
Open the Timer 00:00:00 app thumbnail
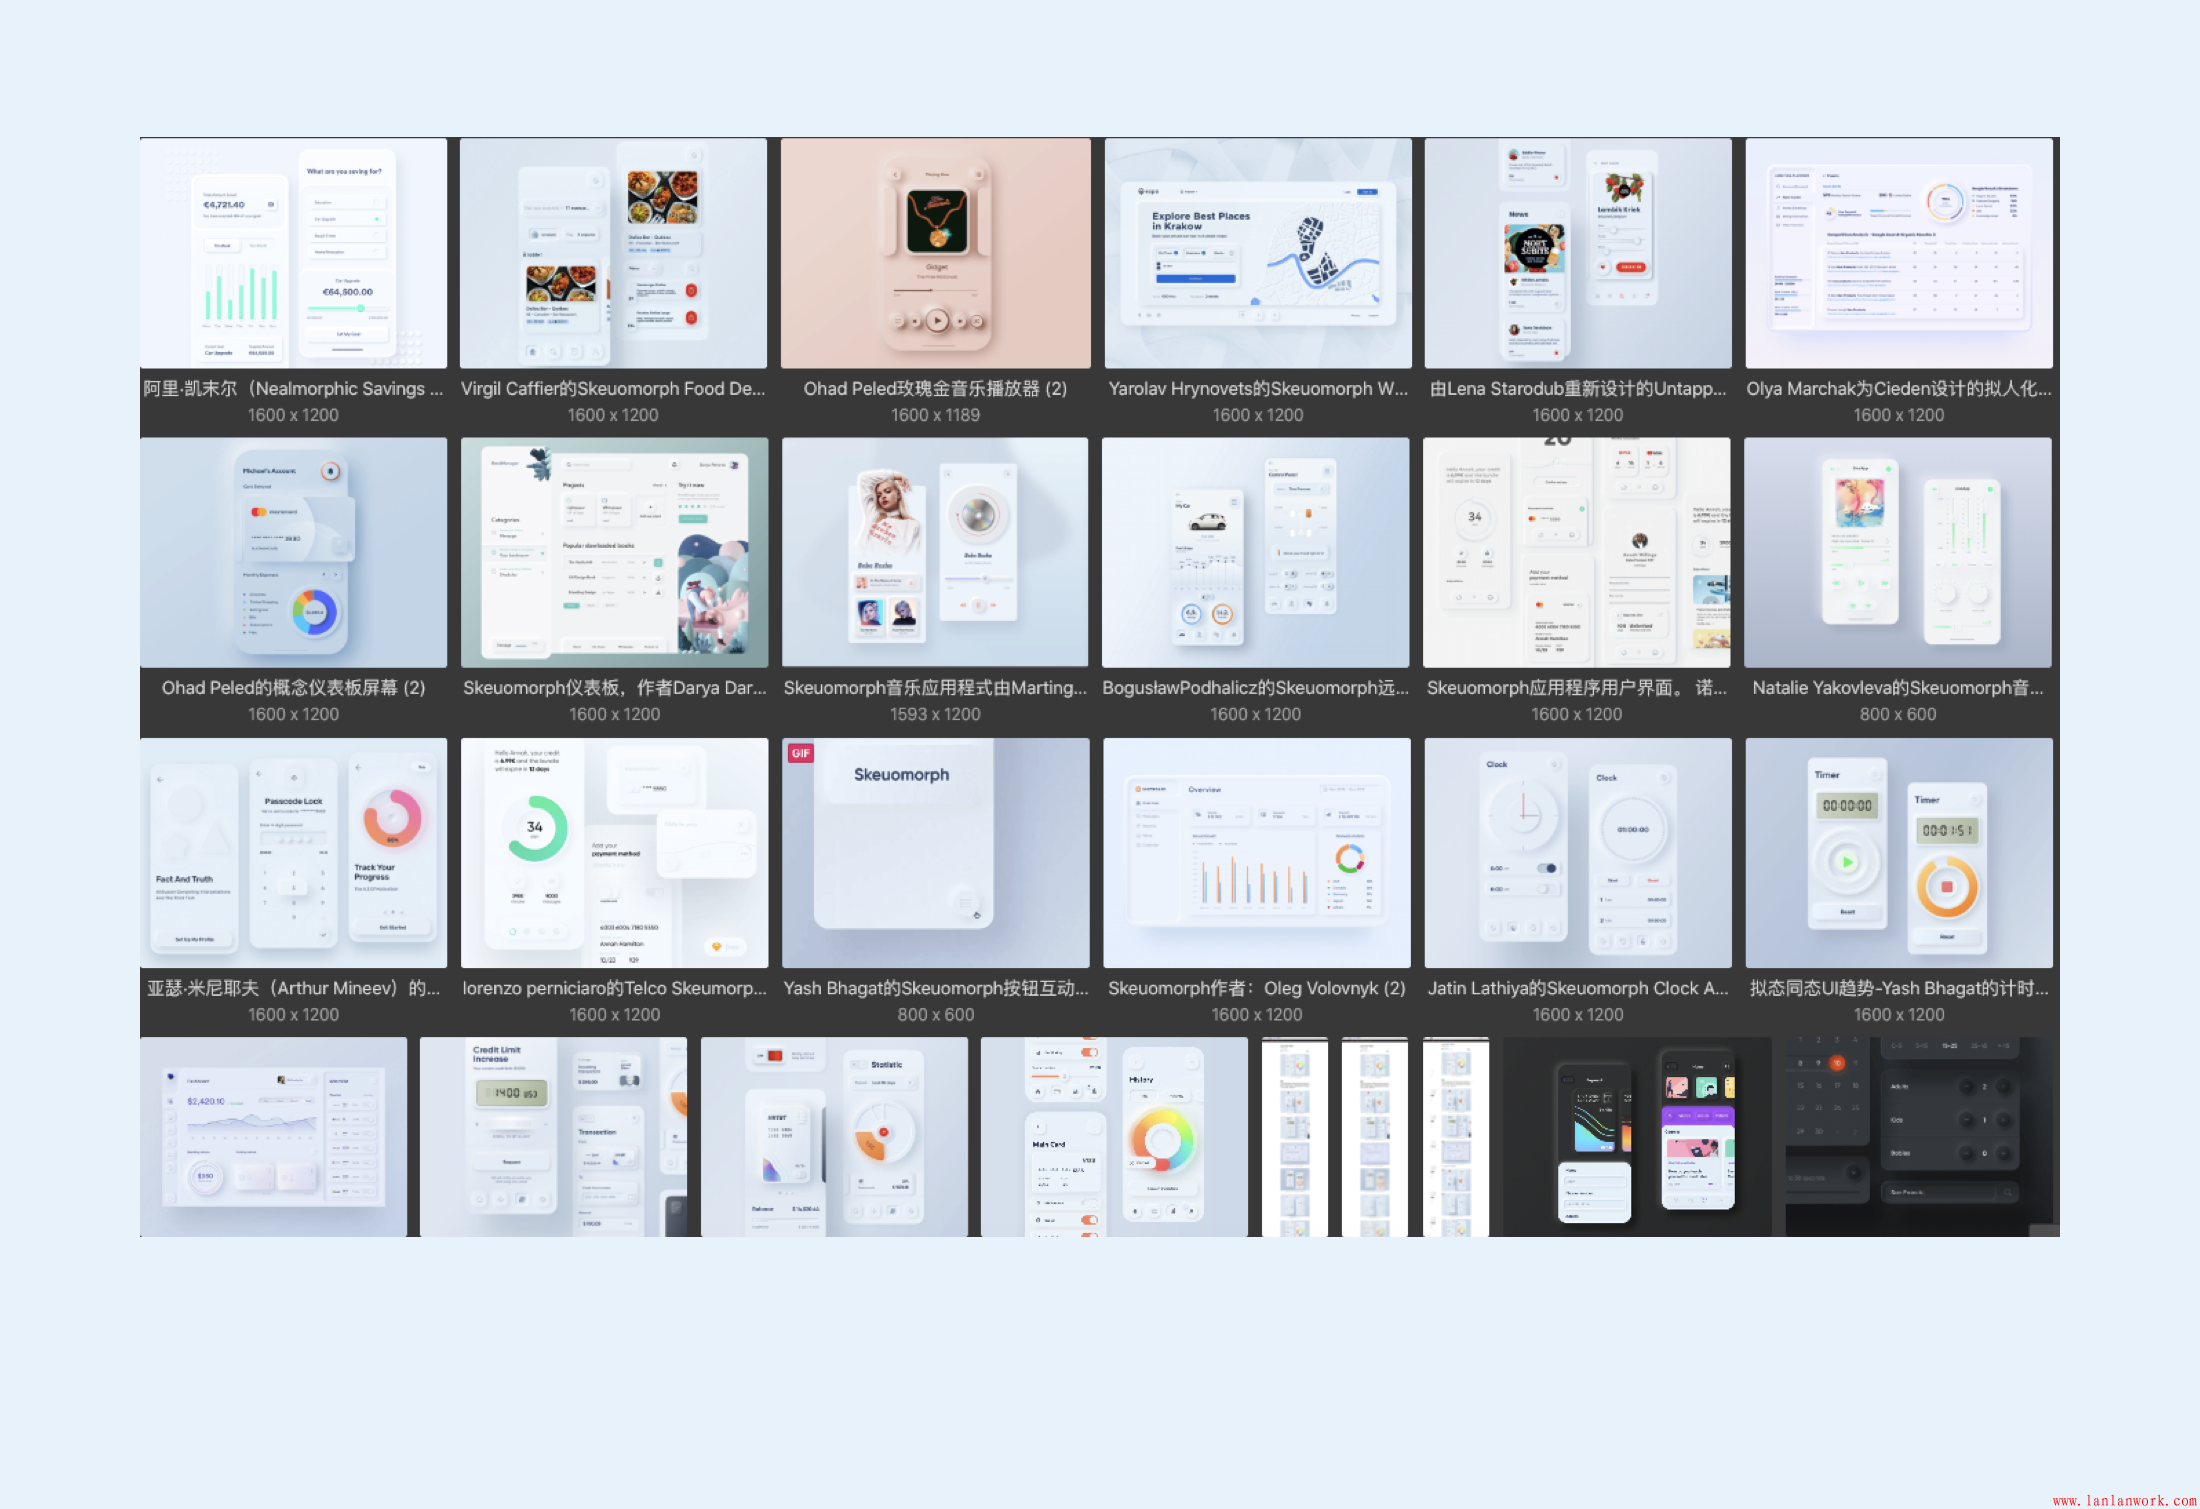[1898, 852]
